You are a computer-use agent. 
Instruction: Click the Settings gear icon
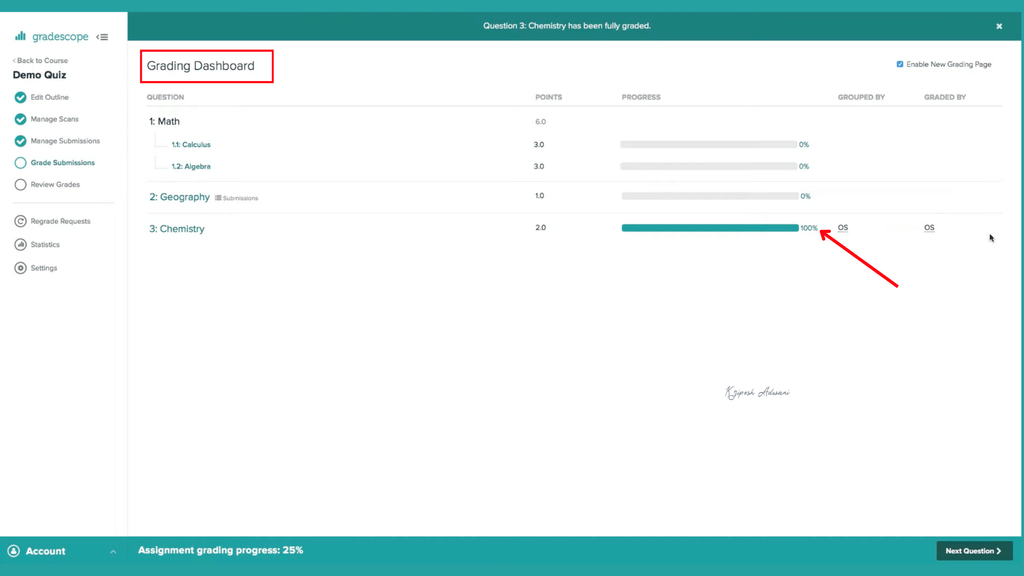click(20, 268)
